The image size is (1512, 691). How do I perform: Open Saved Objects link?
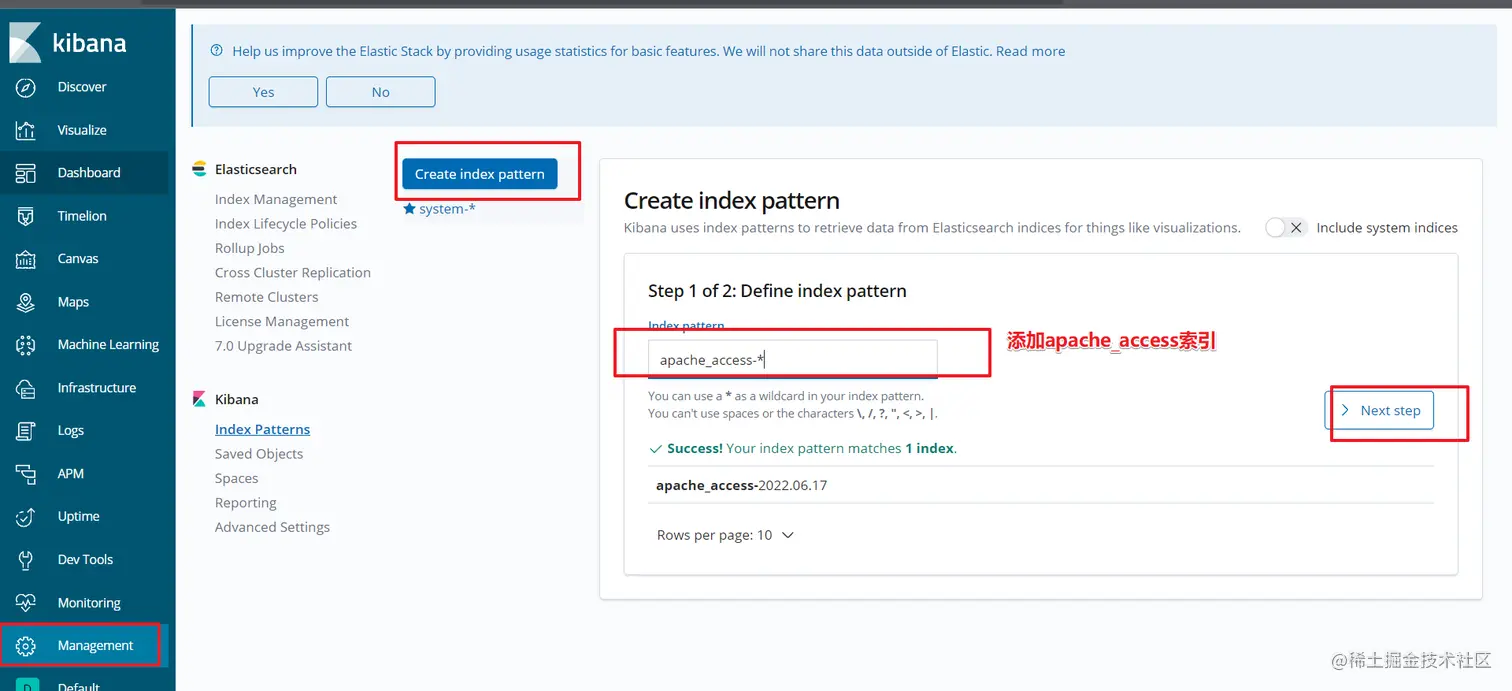pos(259,454)
